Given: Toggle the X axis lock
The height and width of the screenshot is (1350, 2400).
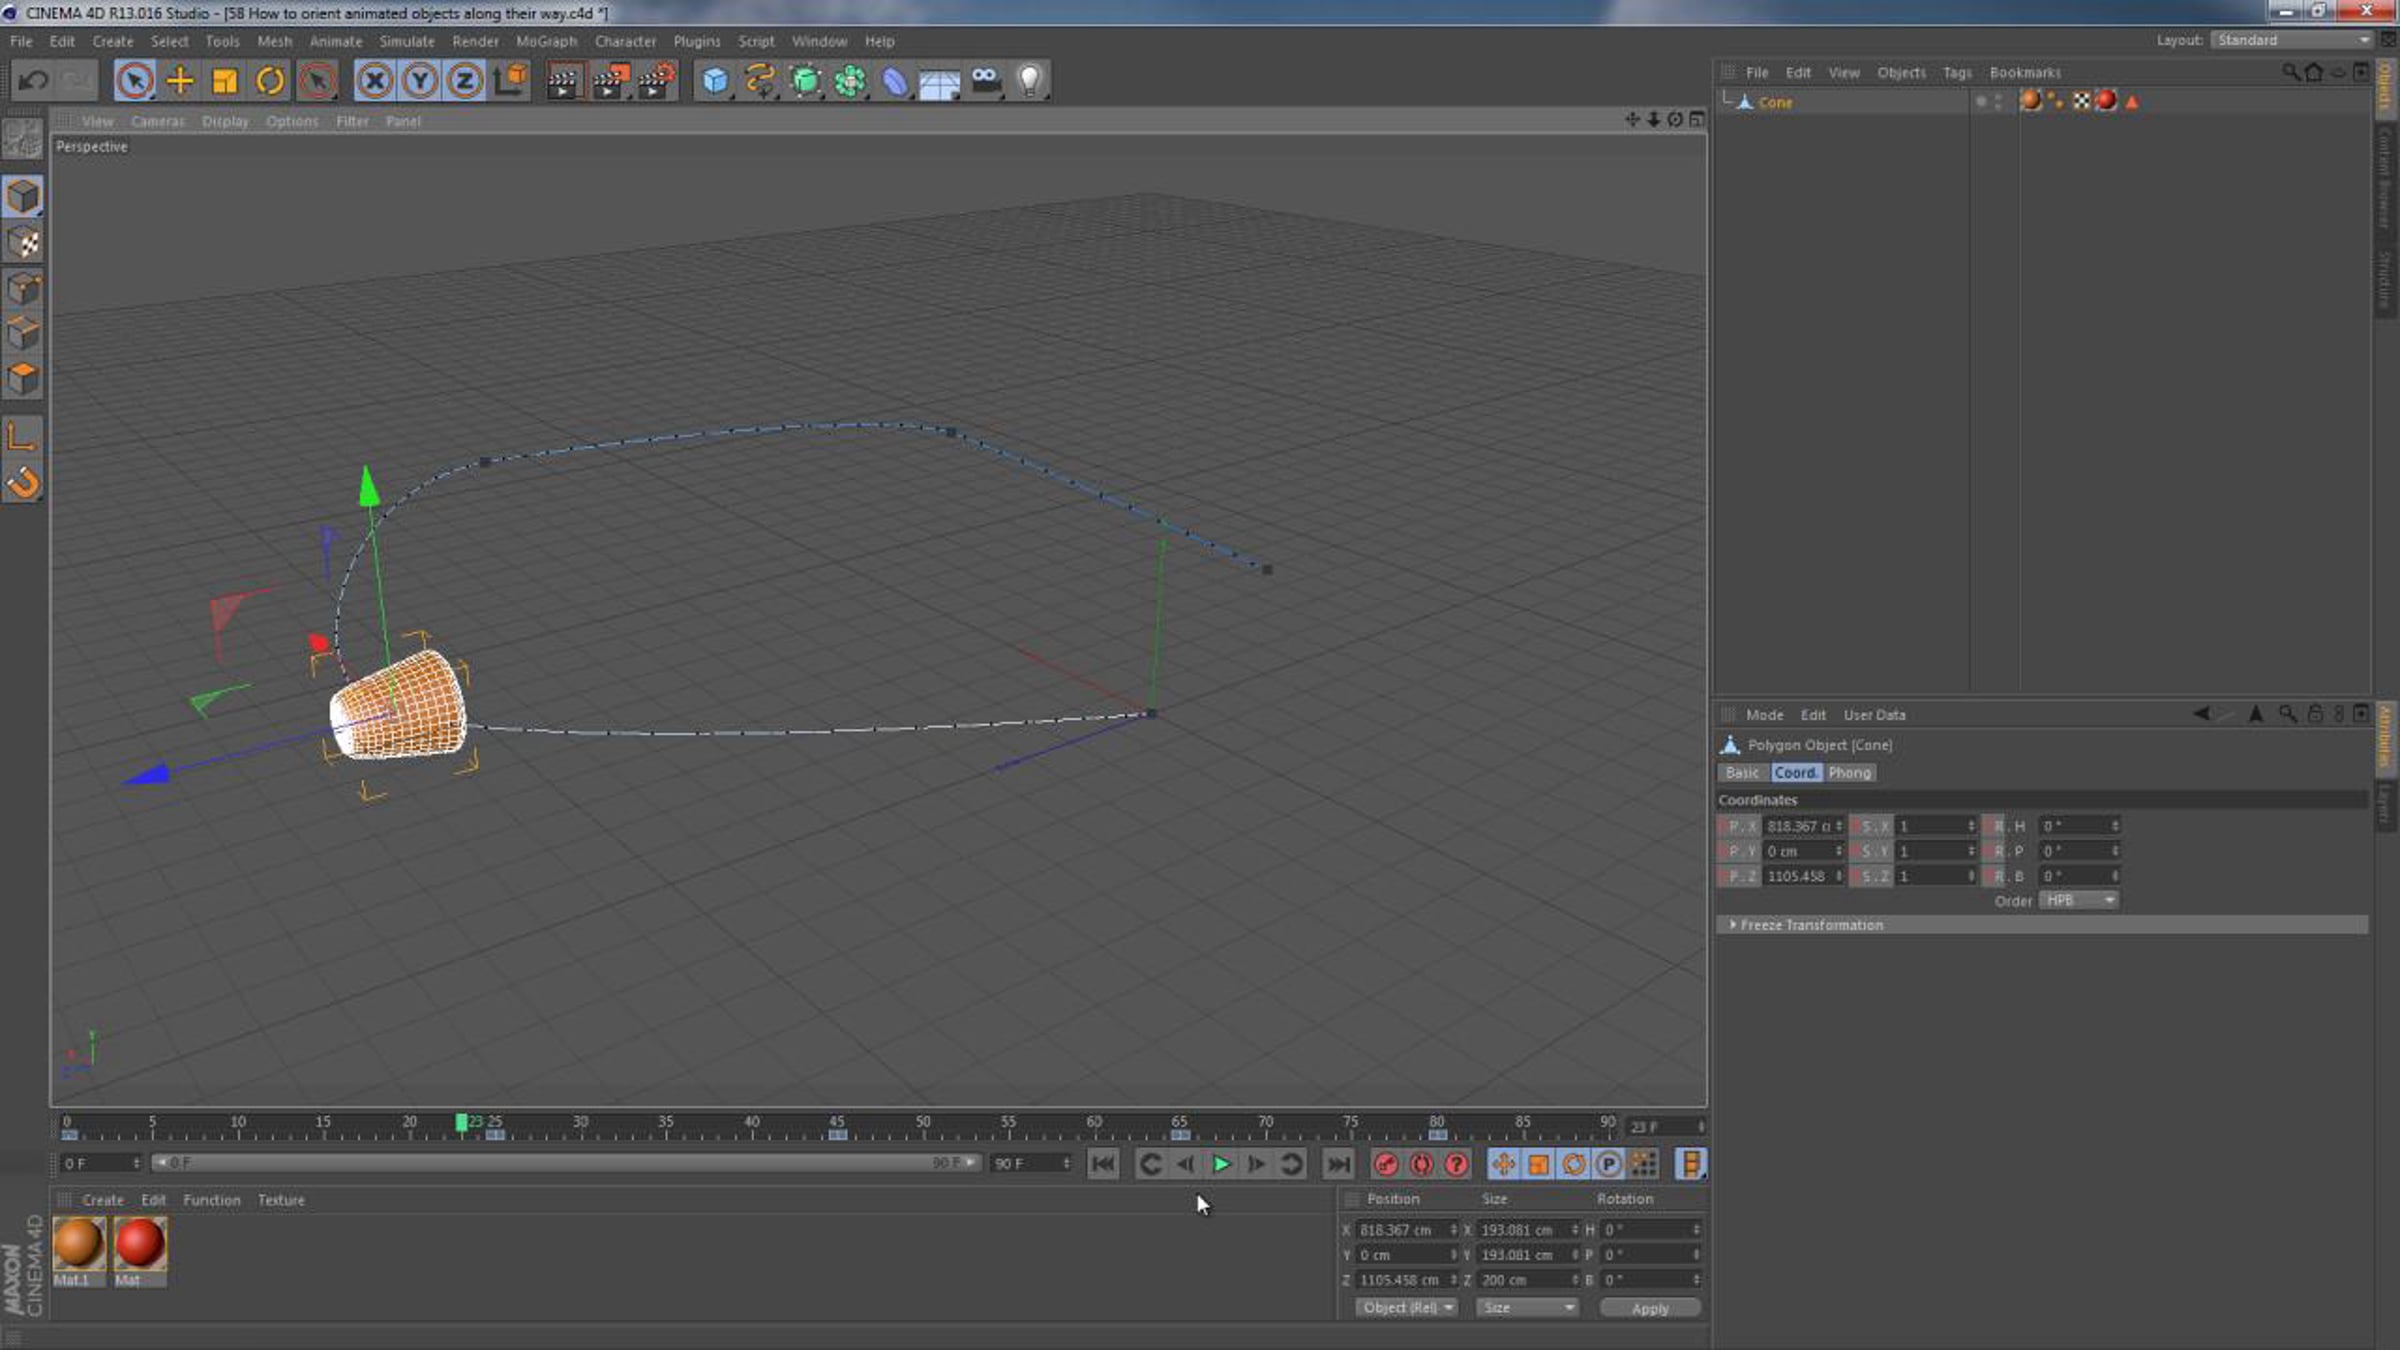Looking at the screenshot, I should pos(375,80).
